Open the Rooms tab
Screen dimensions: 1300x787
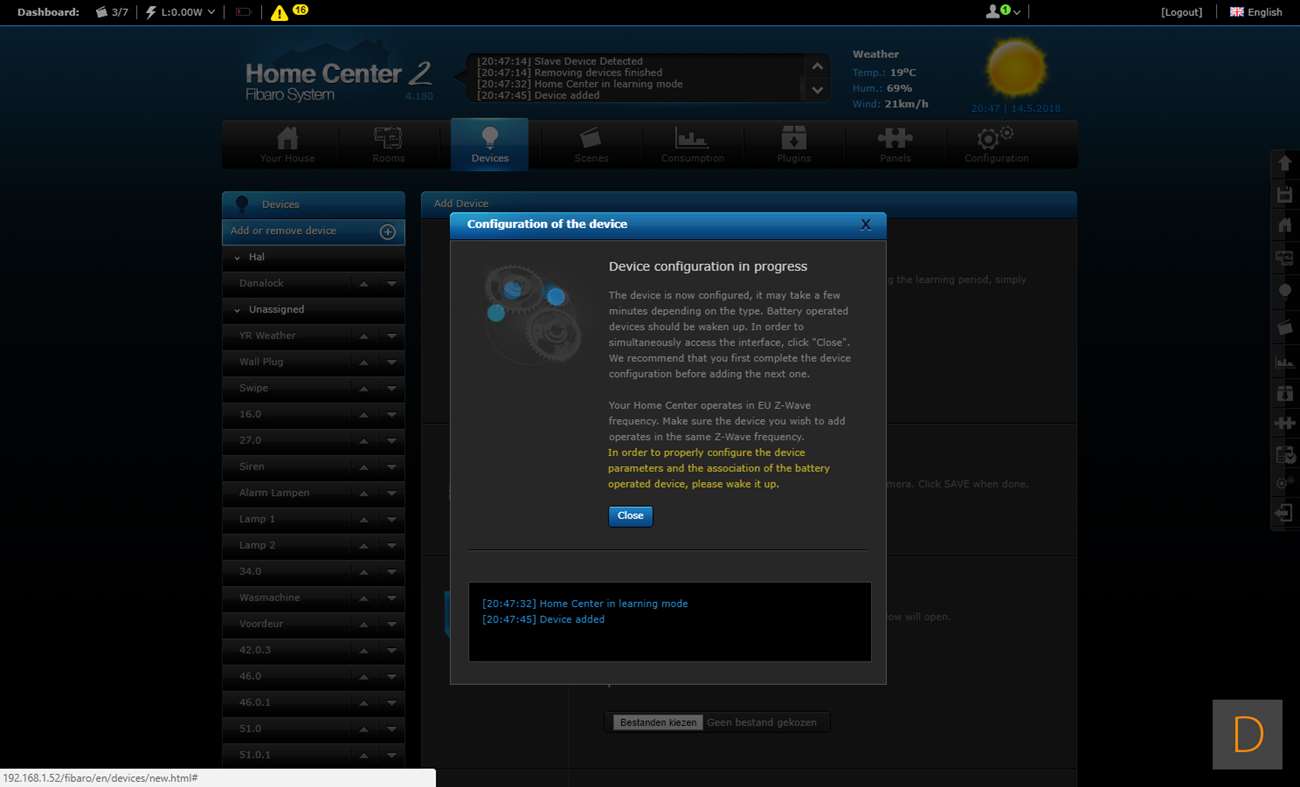(388, 145)
